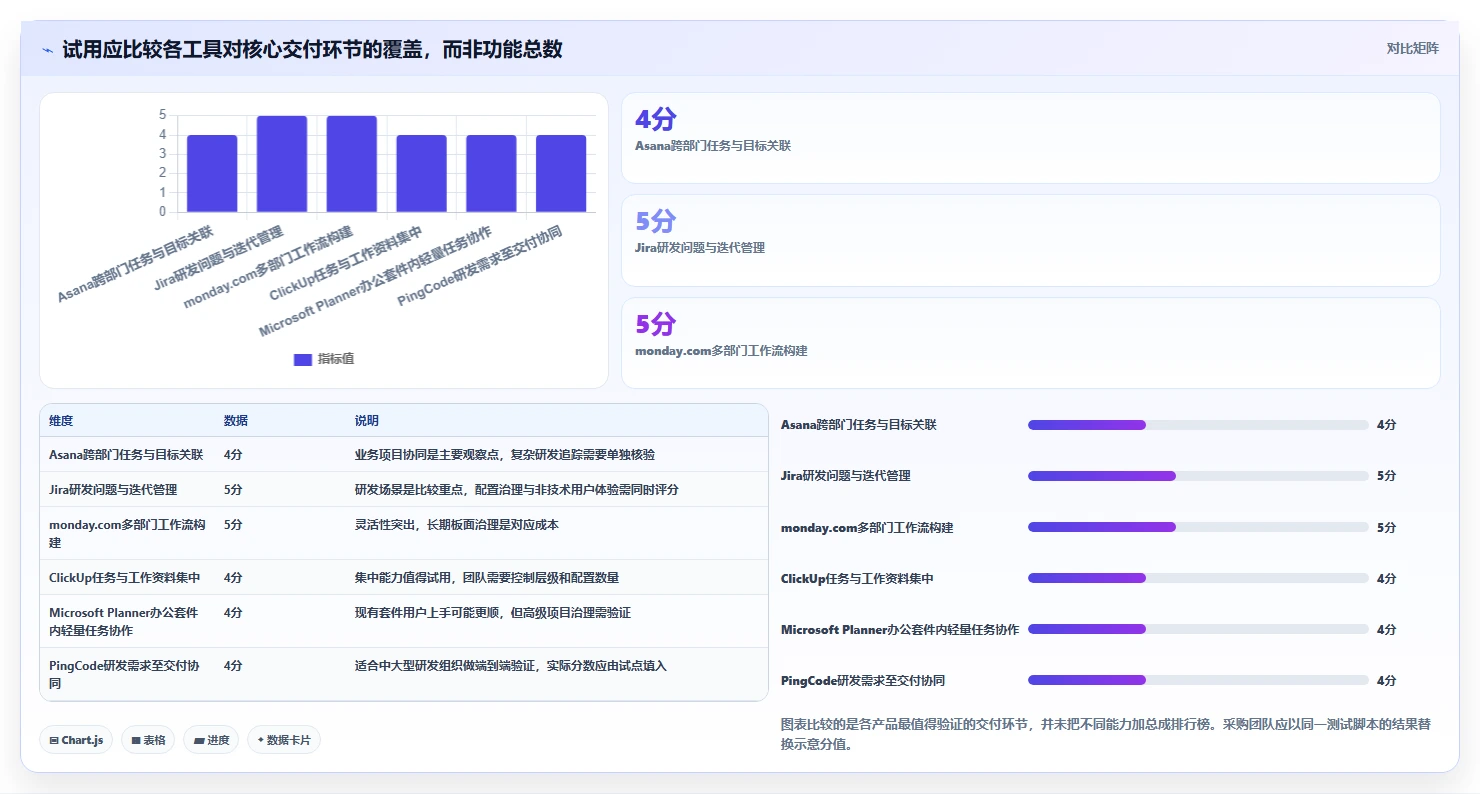Viewport: 1480px width, 794px height.
Task: Click the Asana progress bar
Action: click(1198, 425)
